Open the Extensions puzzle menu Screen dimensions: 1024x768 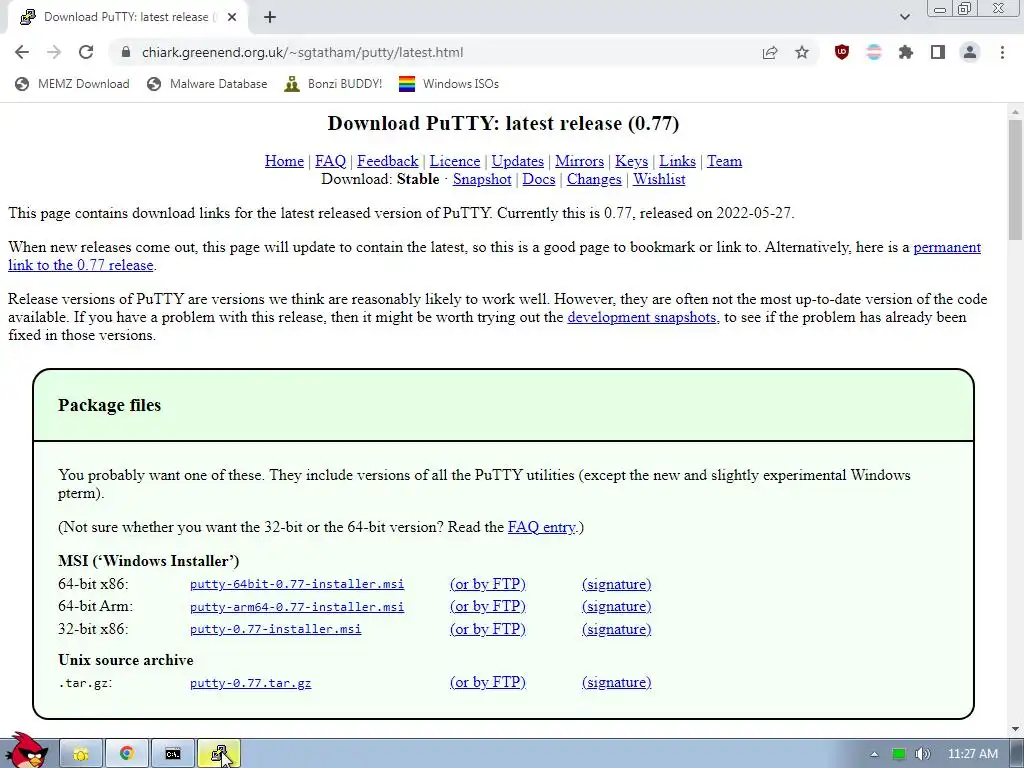pos(906,52)
